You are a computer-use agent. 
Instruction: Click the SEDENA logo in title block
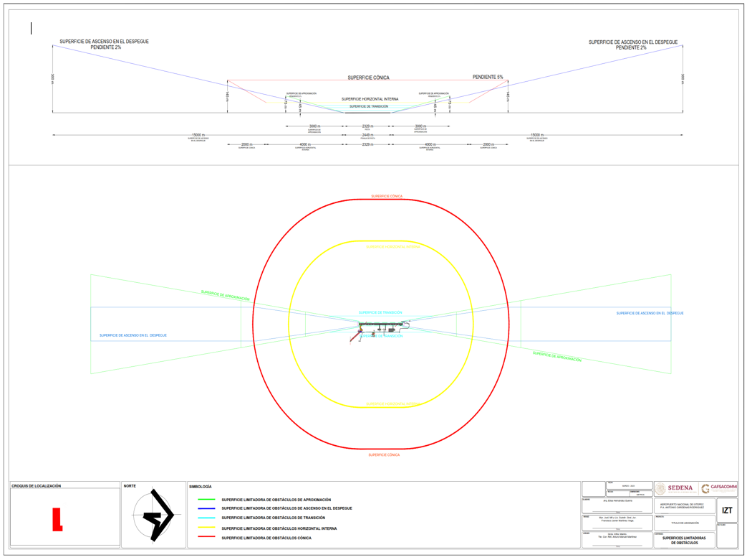click(676, 488)
